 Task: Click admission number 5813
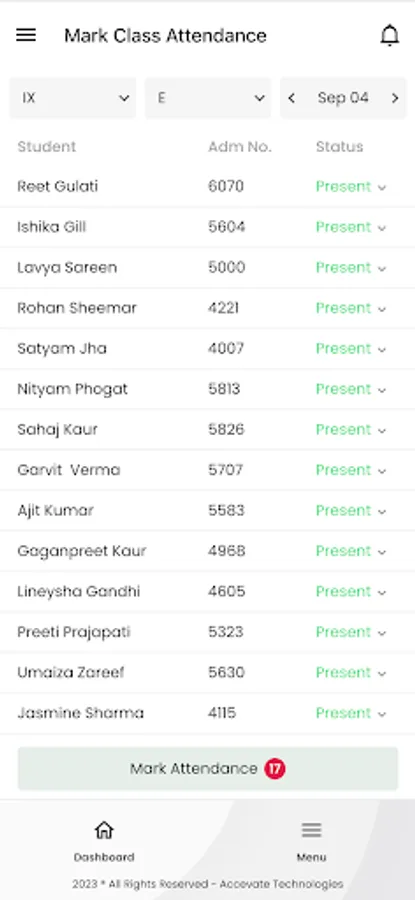224,389
